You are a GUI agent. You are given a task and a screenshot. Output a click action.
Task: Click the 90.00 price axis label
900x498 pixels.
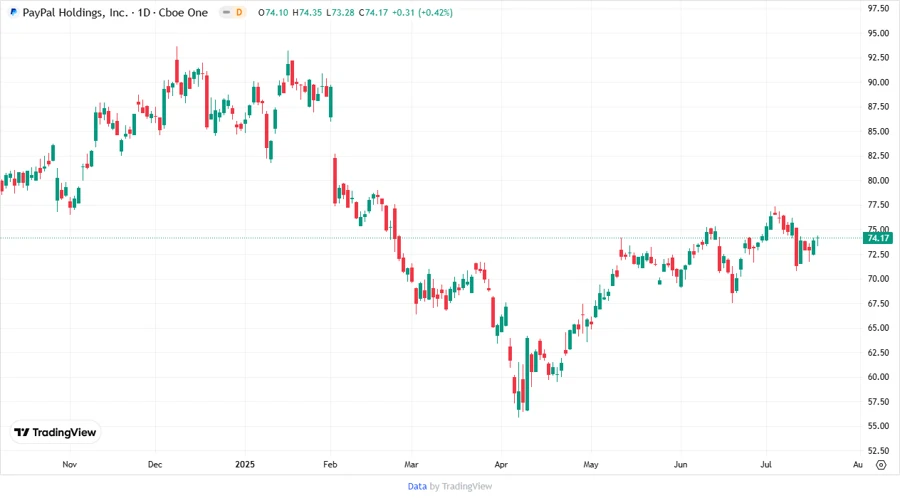[x=878, y=82]
